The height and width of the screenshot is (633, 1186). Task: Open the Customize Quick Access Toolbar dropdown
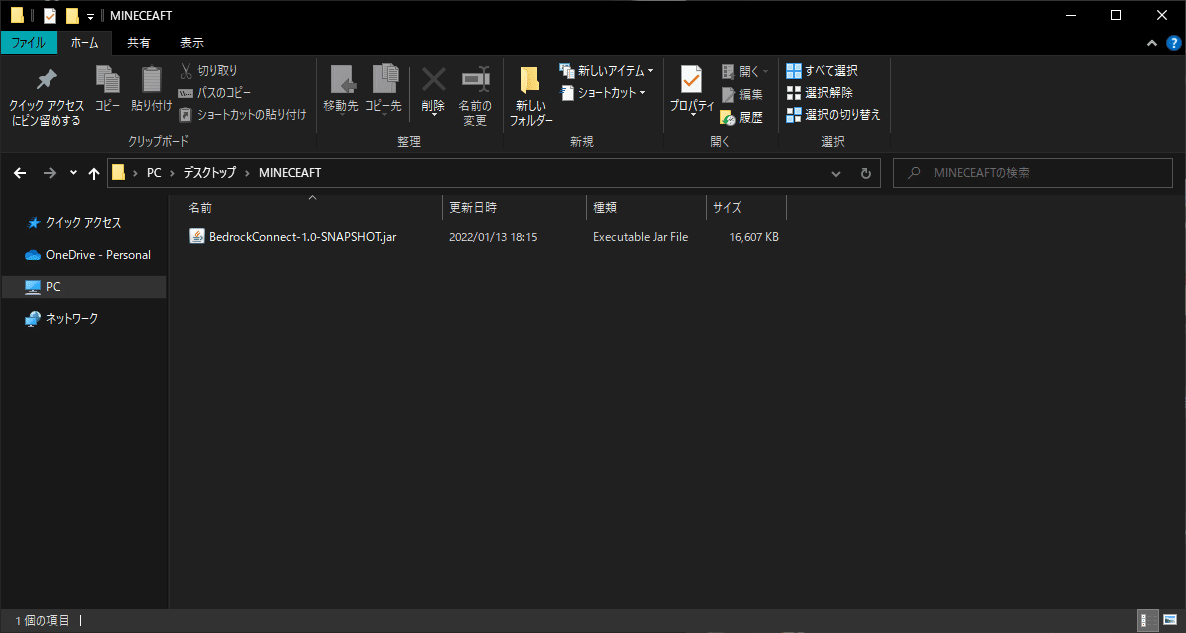click(90, 17)
